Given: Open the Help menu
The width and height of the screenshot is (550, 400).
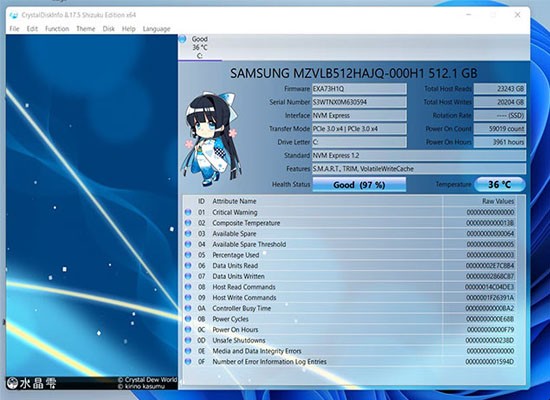Looking at the screenshot, I should pyautogui.click(x=128, y=29).
